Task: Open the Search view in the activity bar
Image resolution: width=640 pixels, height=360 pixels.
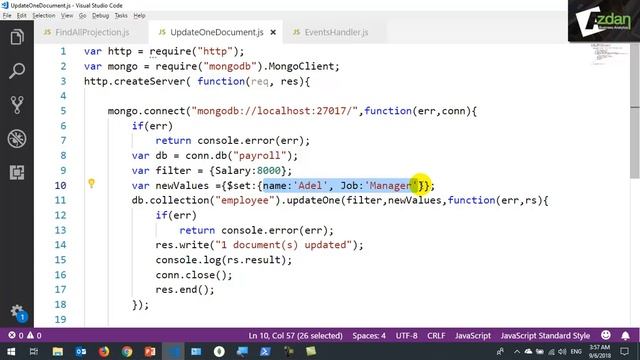Action: coord(17,71)
